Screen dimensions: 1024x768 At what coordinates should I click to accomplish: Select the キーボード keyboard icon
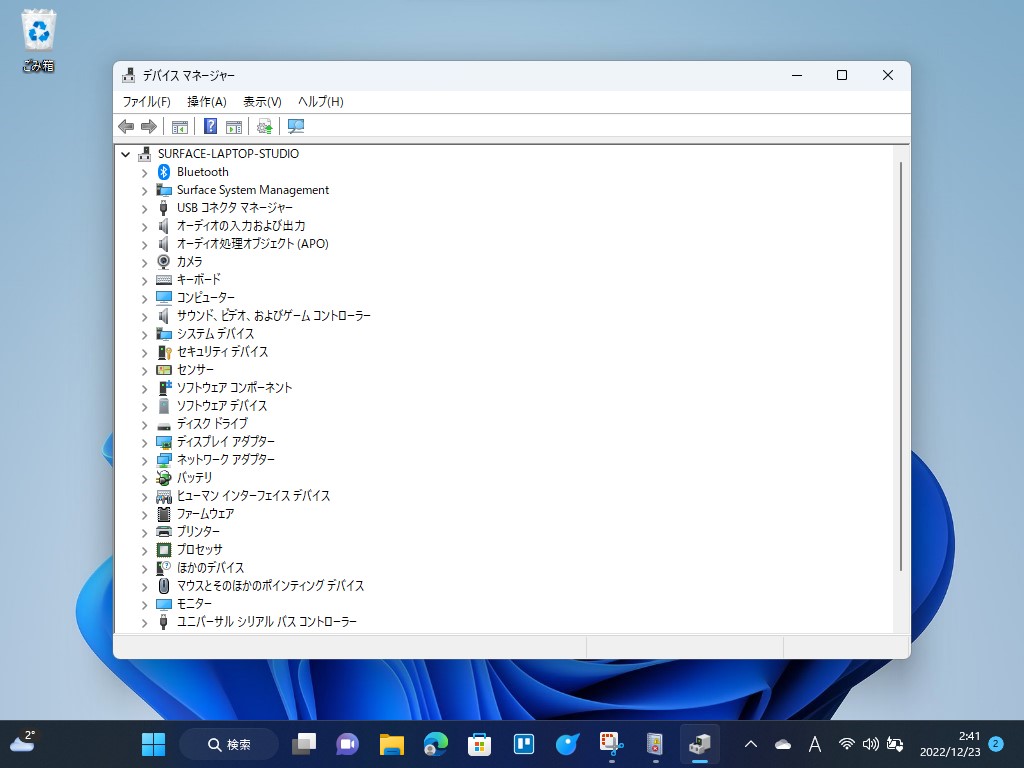point(164,280)
